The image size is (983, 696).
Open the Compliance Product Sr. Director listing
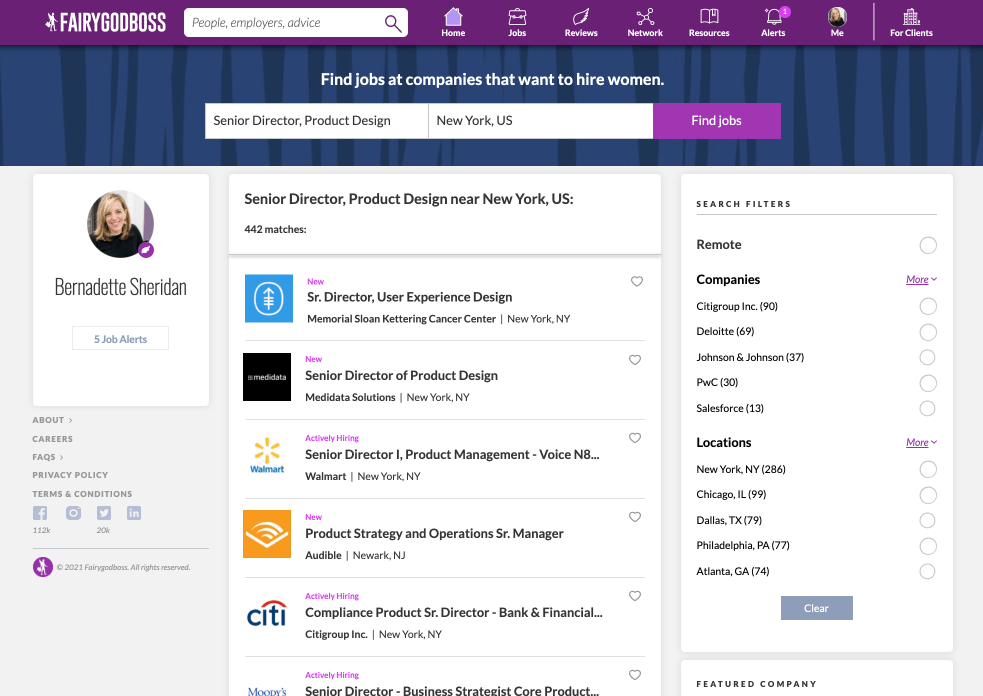(x=454, y=613)
